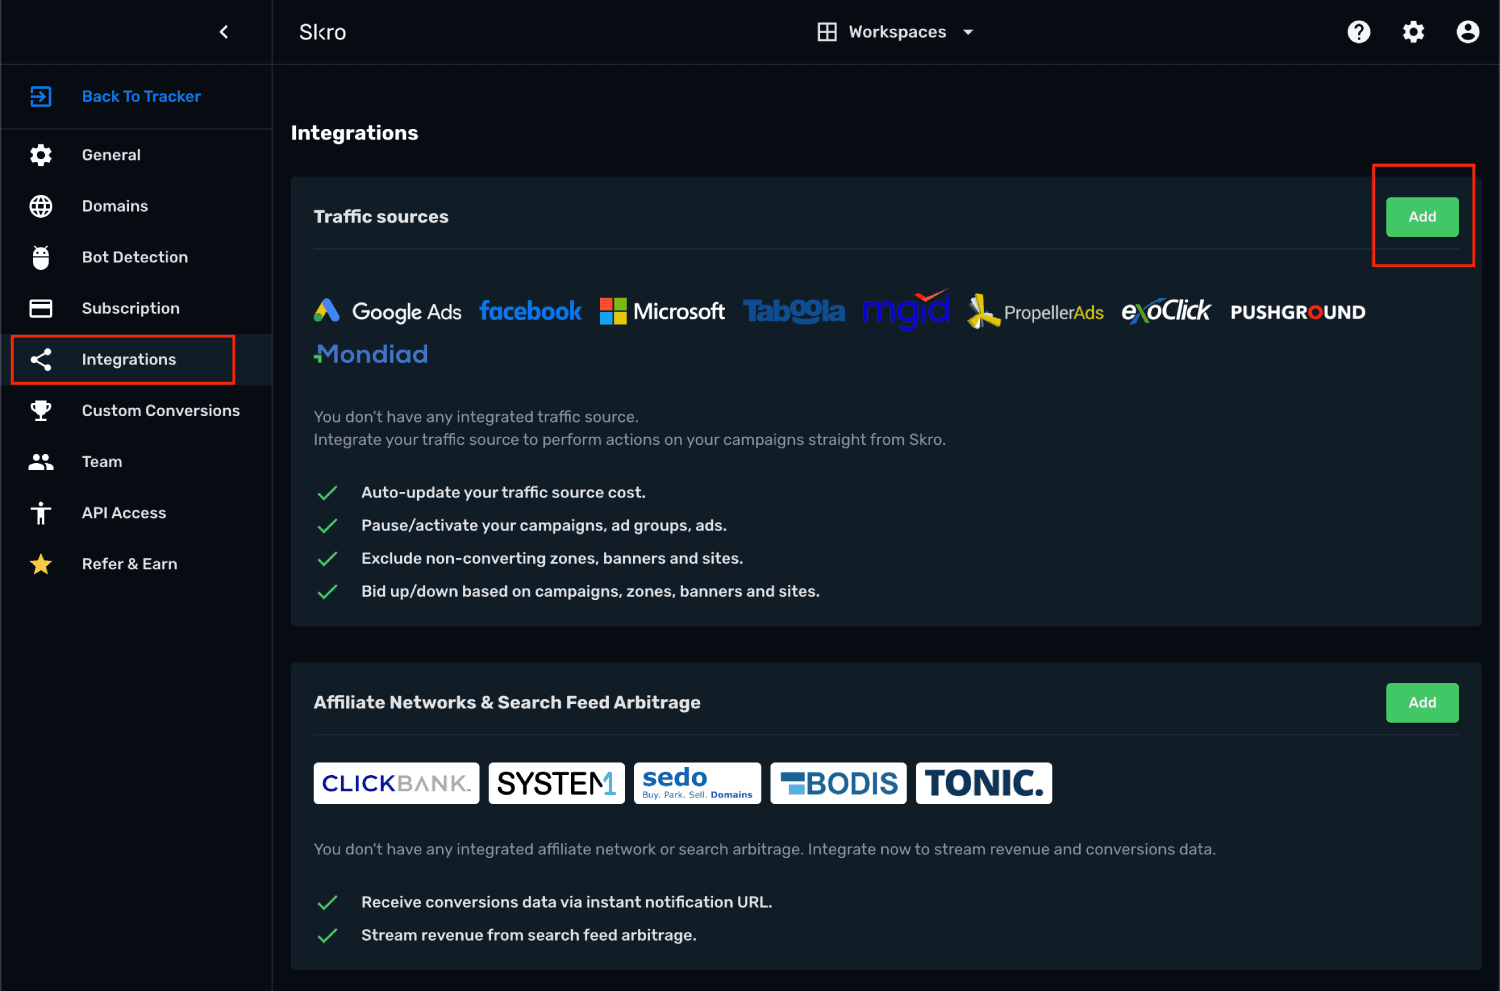Select the Bodis logo
This screenshot has height=991, width=1500.
[838, 783]
